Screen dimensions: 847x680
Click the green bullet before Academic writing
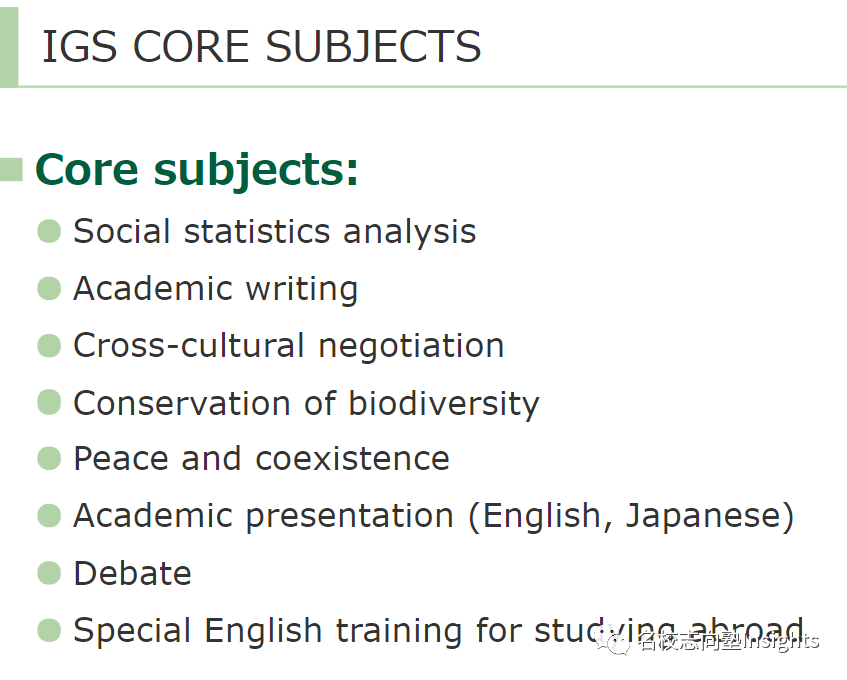tap(49, 288)
